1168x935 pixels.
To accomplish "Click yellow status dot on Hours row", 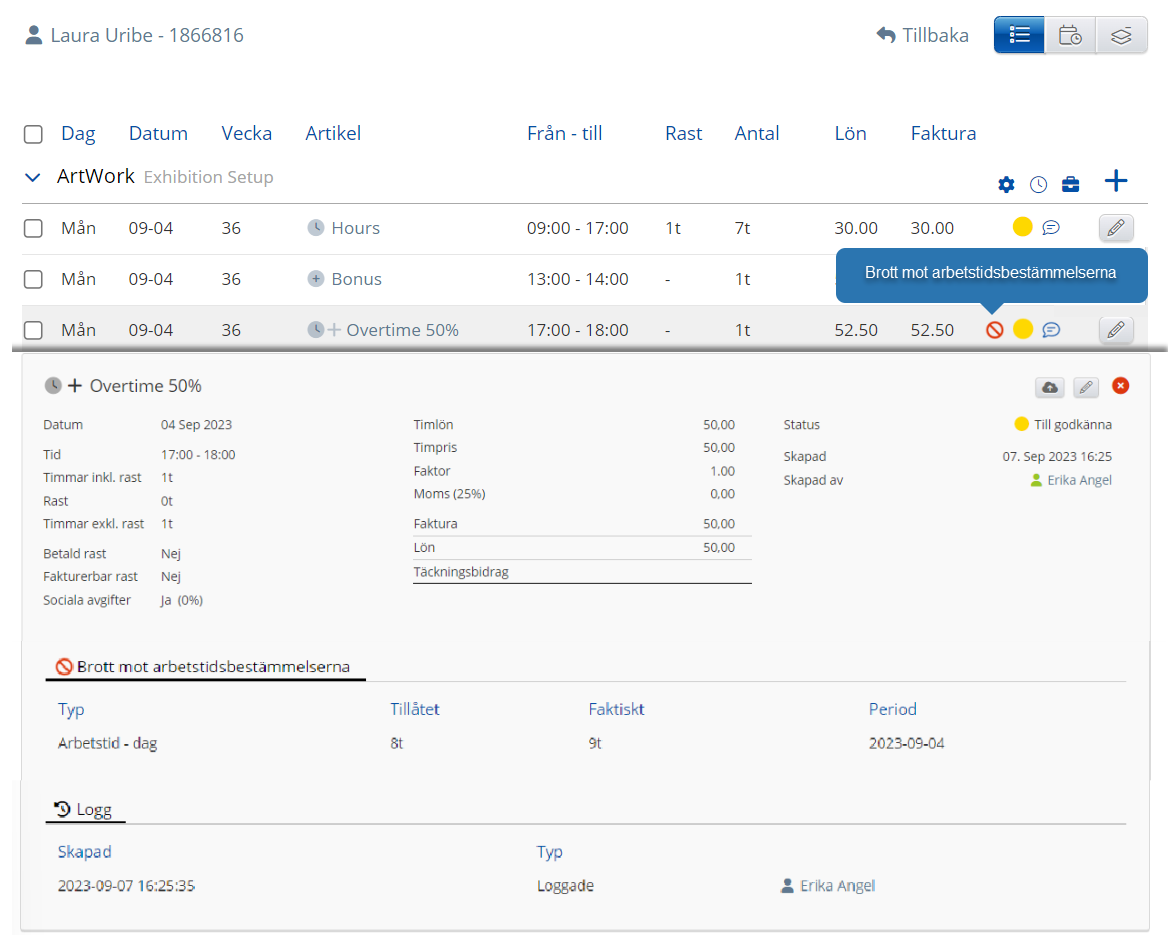I will (x=1023, y=226).
